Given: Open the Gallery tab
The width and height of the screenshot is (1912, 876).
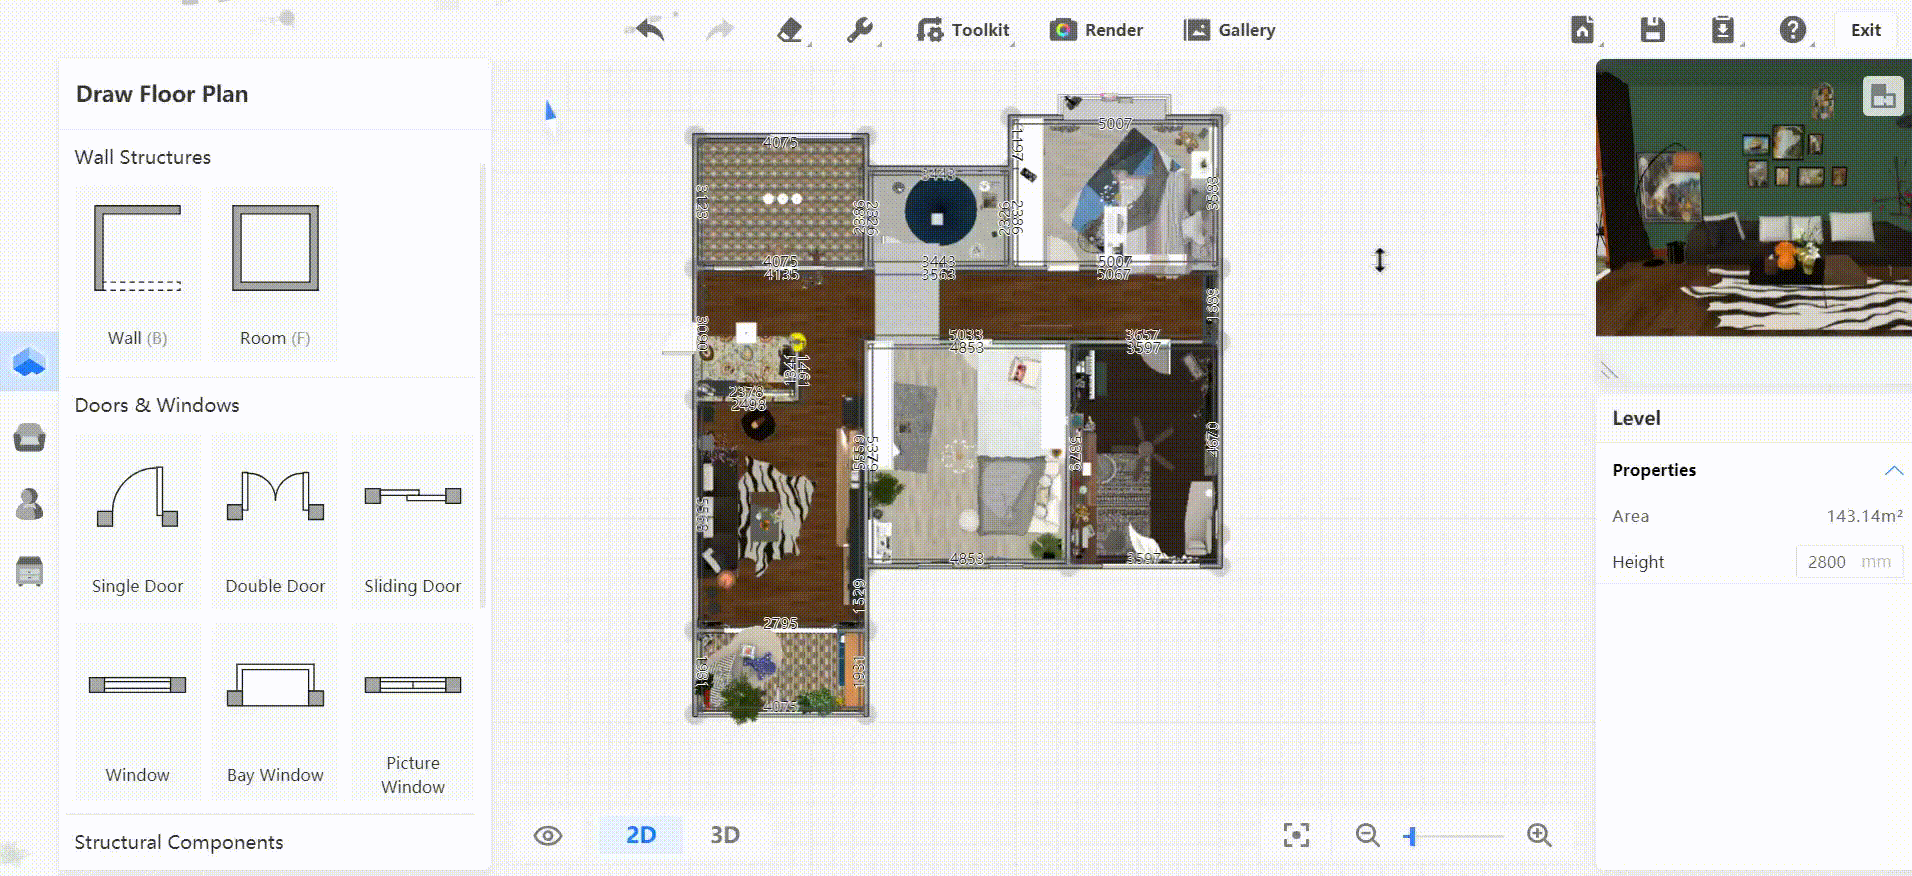Looking at the screenshot, I should pos(1230,30).
